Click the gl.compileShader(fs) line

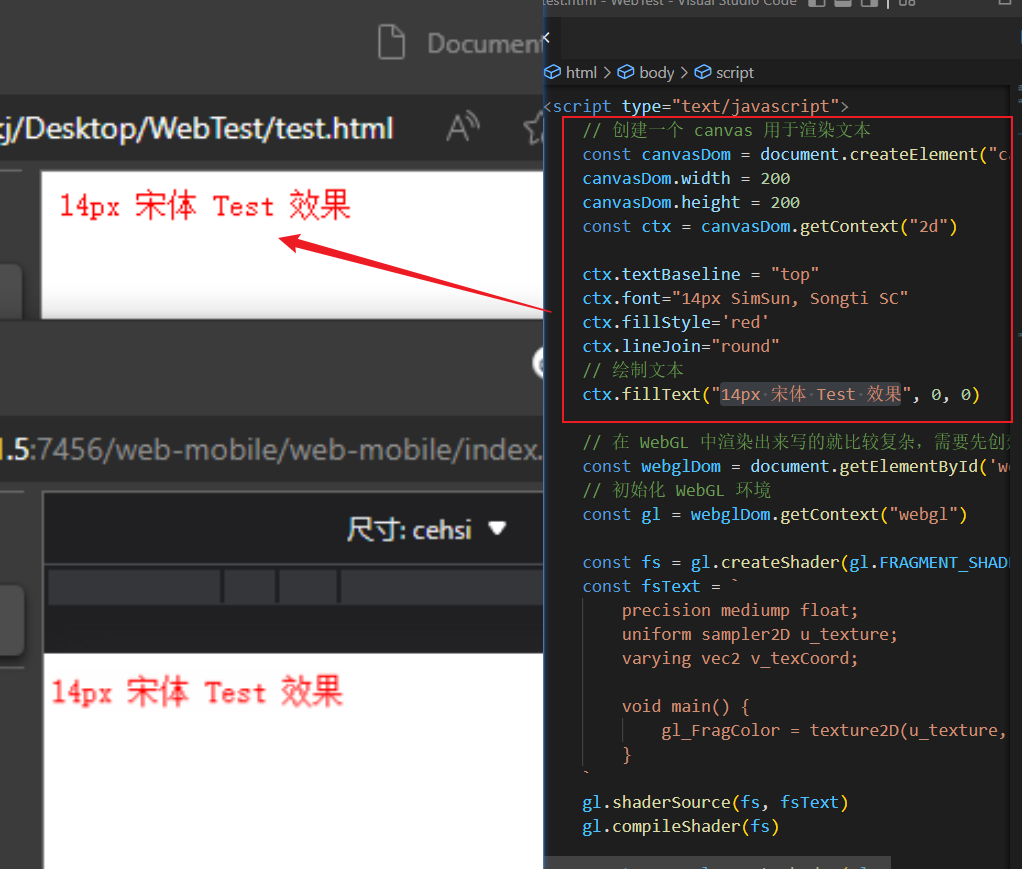[681, 827]
